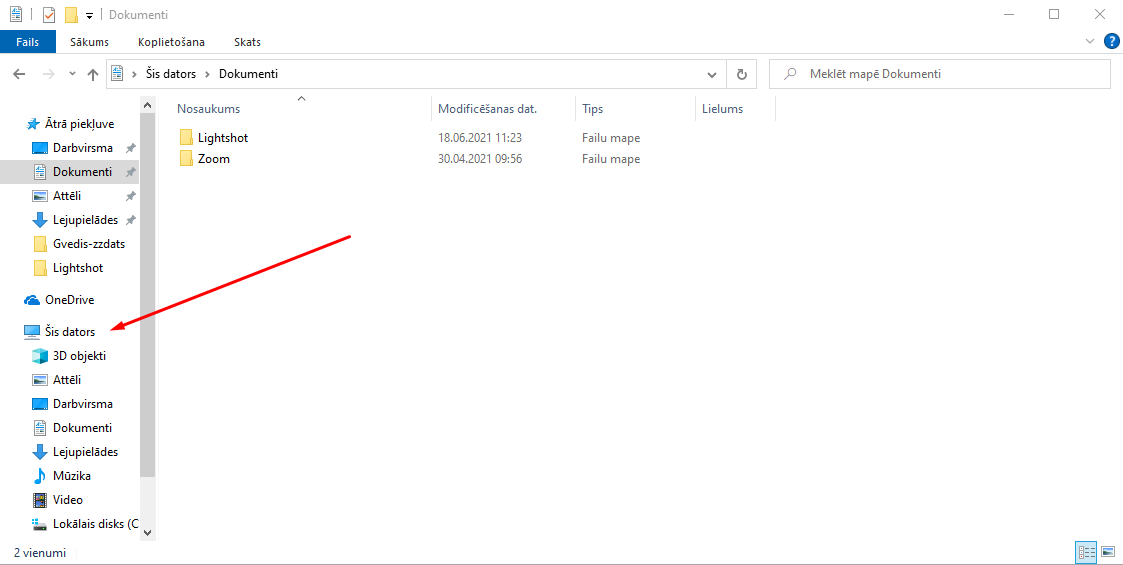1123x565 pixels.
Task: Click Dokumenti in the address bar path
Action: click(x=248, y=74)
